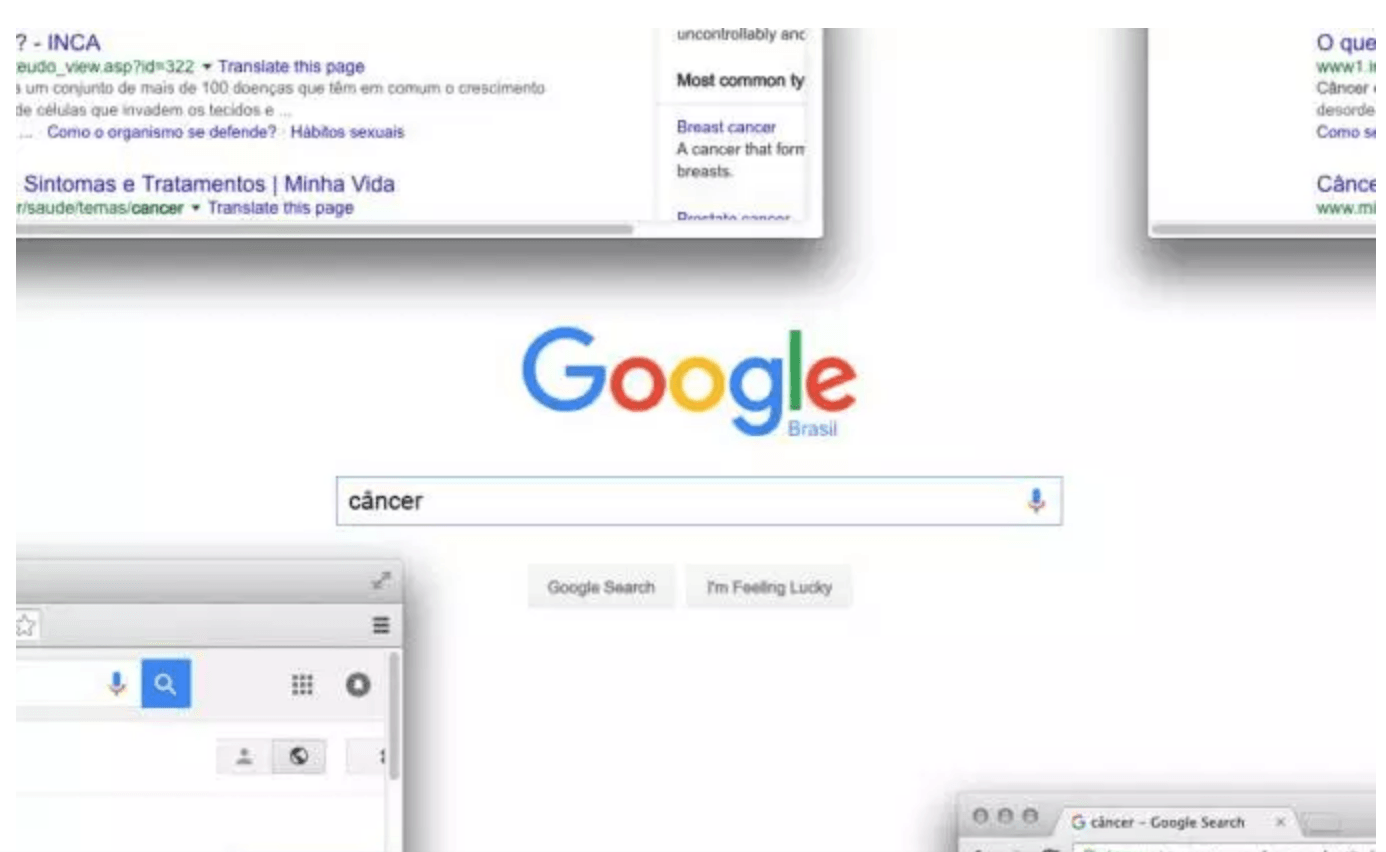
Task: Select the global results globe toggle
Action: (x=298, y=757)
